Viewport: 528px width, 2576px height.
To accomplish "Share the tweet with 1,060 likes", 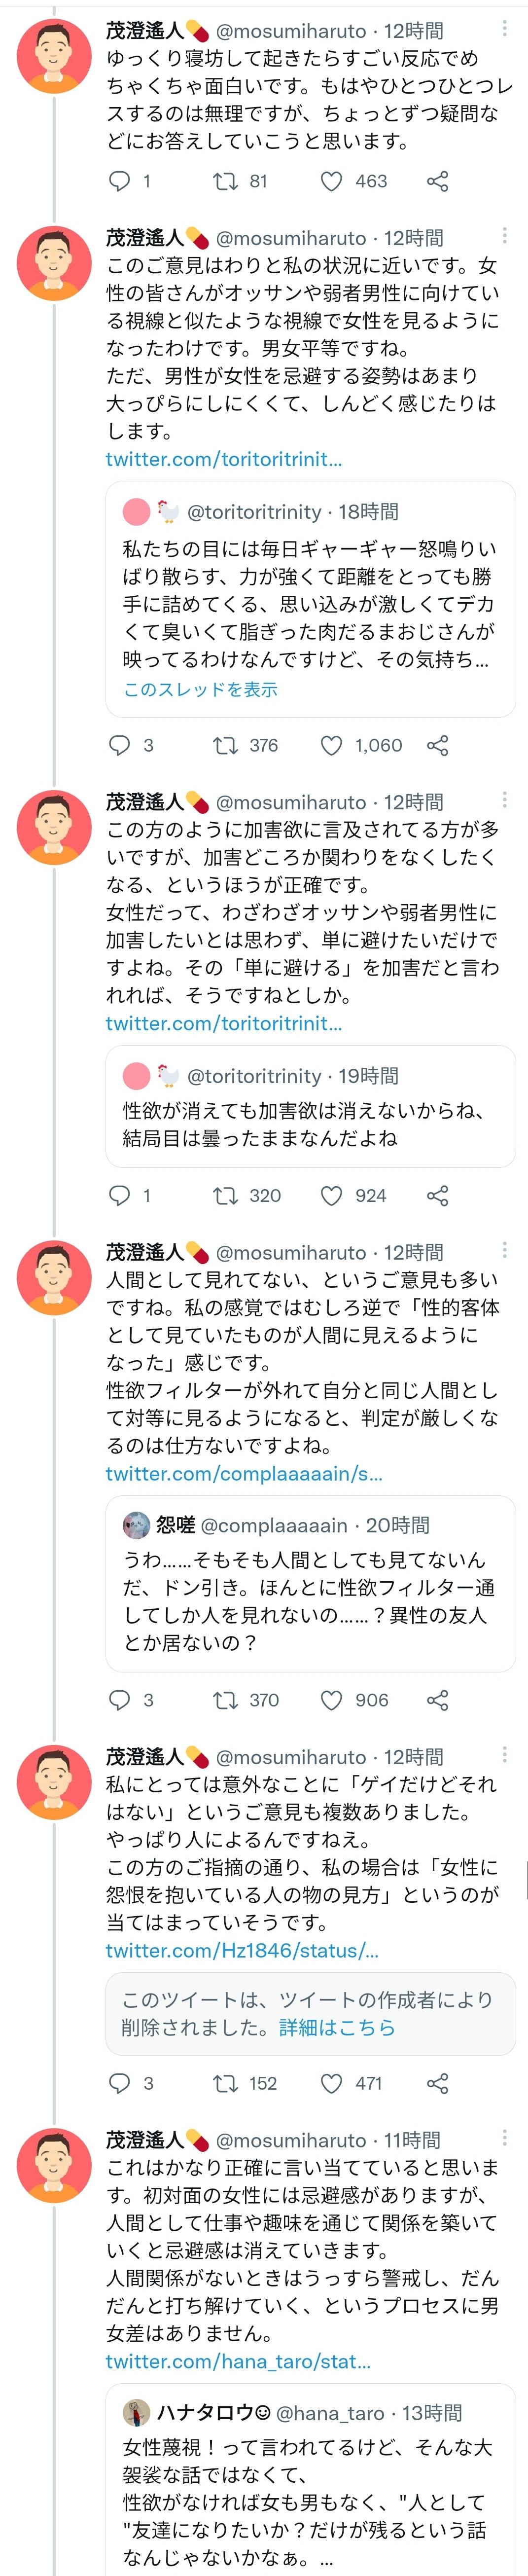I will pyautogui.click(x=437, y=745).
